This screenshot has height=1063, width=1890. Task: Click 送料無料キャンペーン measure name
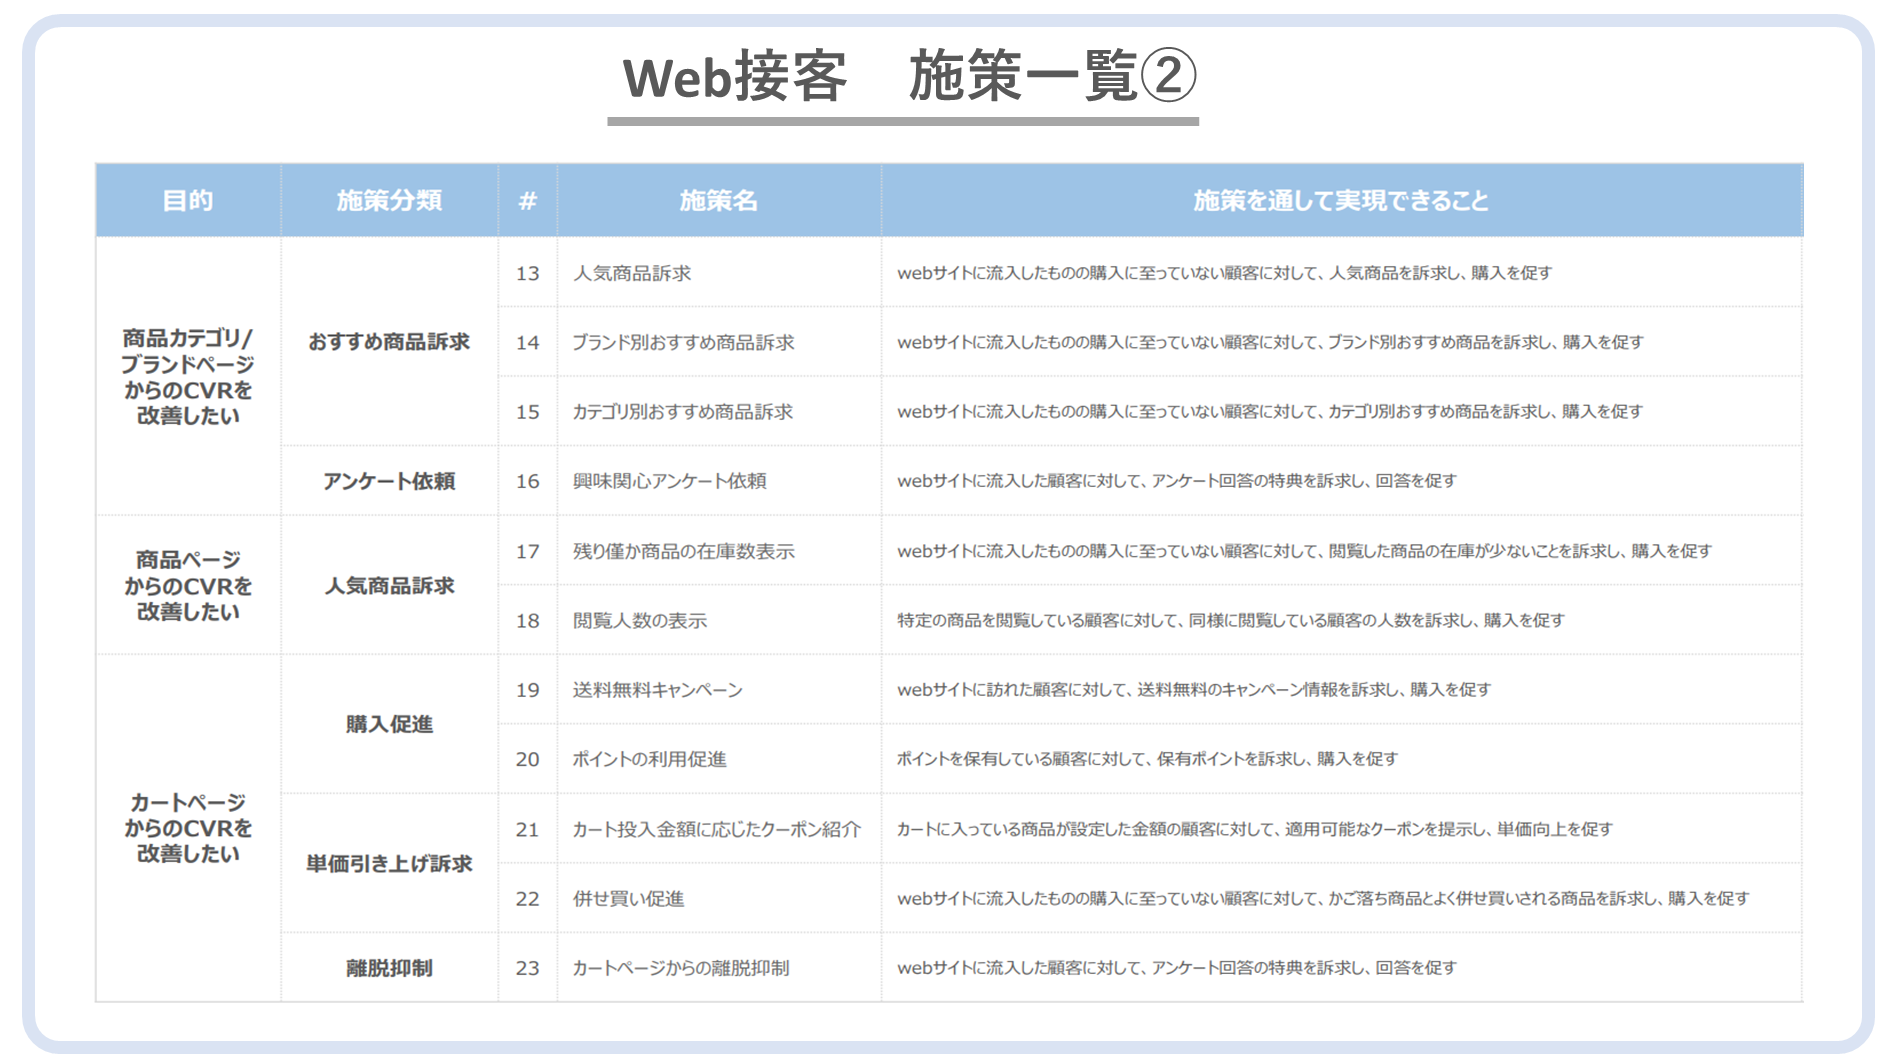[x=657, y=690]
